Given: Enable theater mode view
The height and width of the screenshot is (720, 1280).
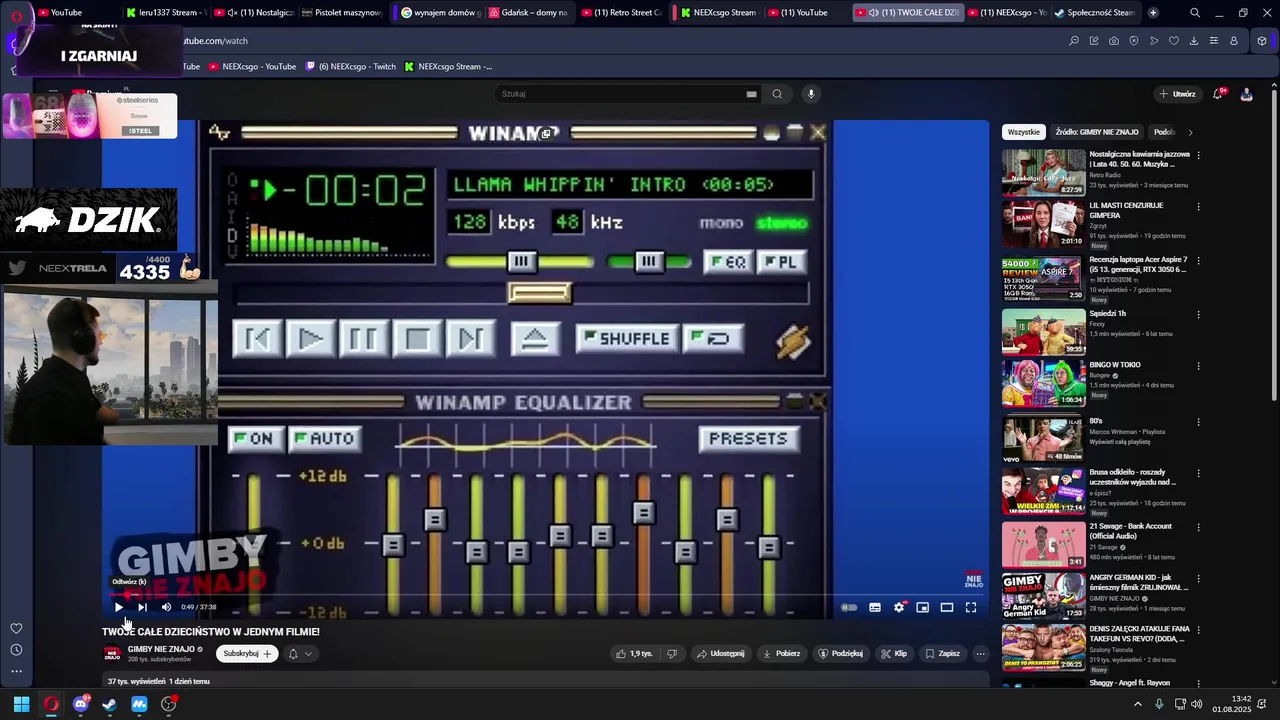Looking at the screenshot, I should 946,607.
